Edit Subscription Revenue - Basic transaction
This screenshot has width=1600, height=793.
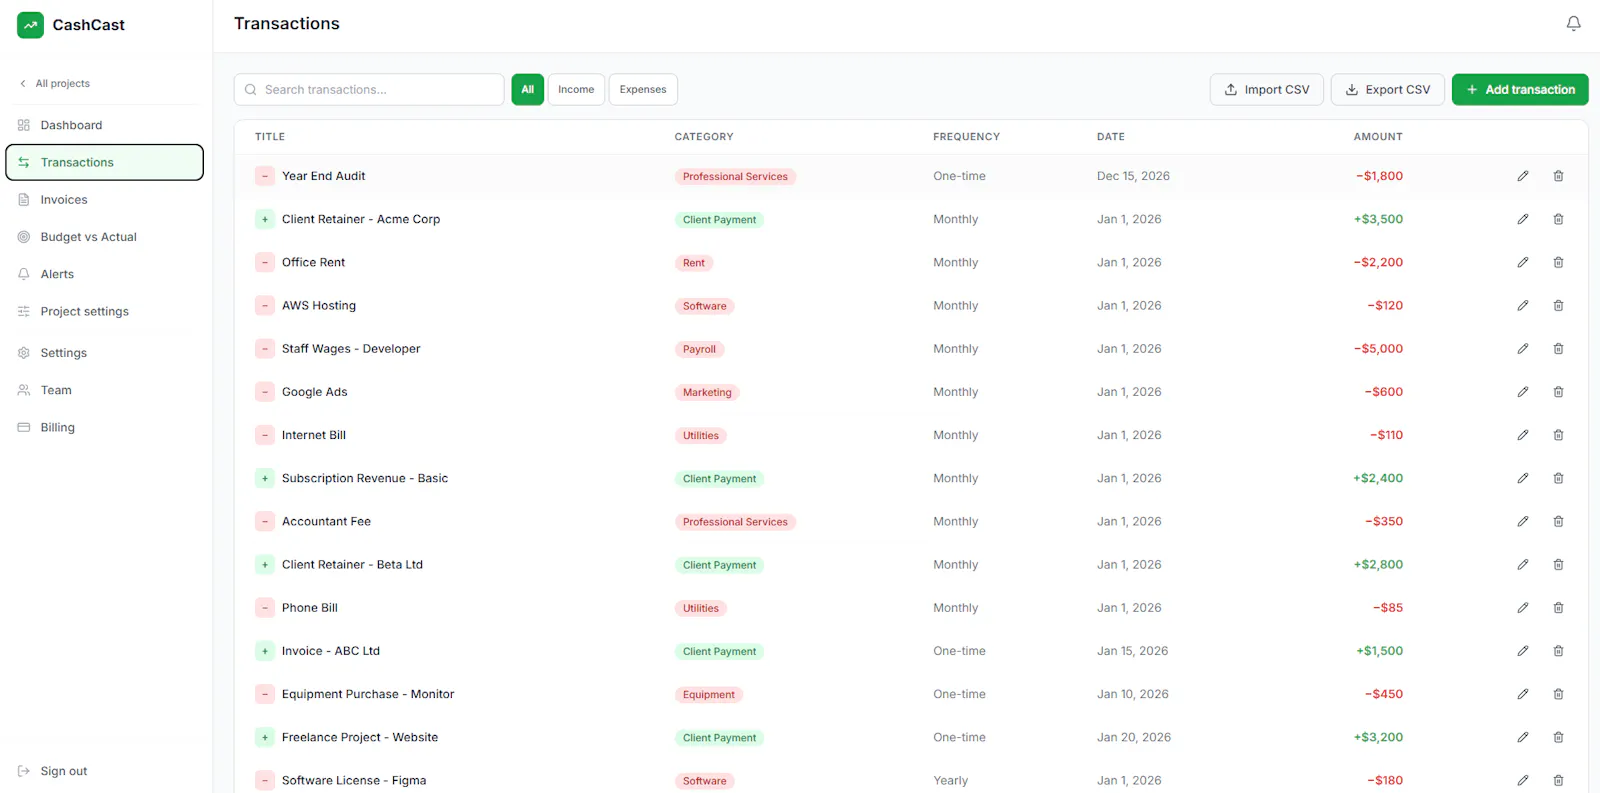(x=1523, y=478)
